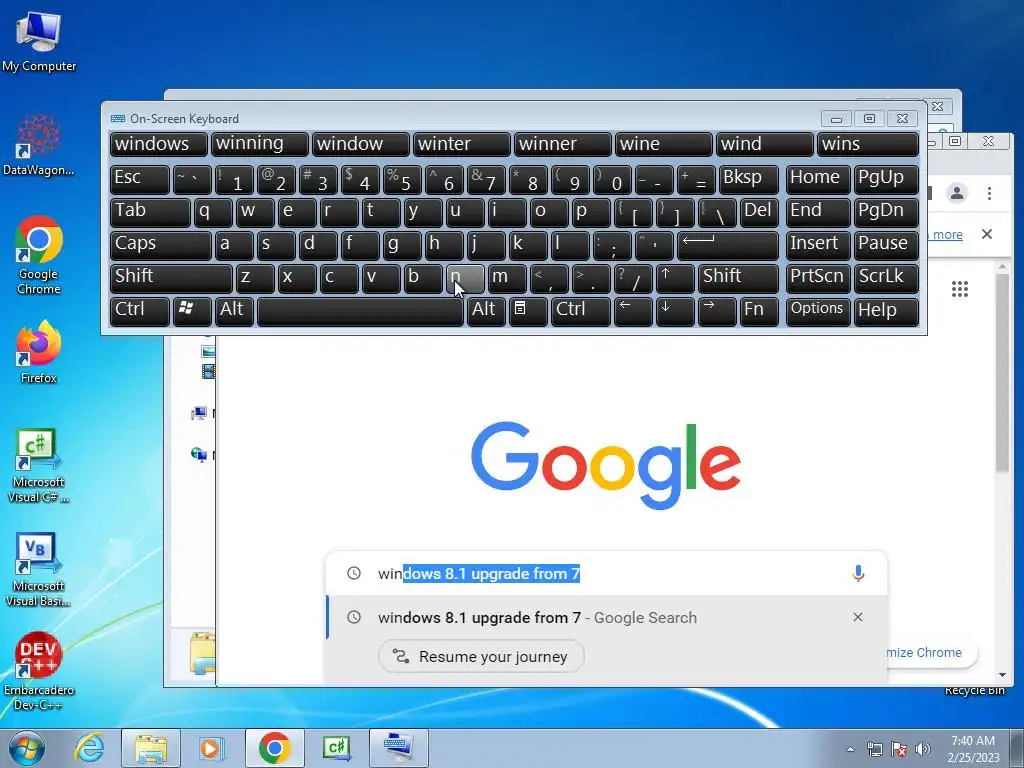This screenshot has height=768, width=1024.
Task: Show hidden tray icons arrow
Action: click(x=850, y=749)
